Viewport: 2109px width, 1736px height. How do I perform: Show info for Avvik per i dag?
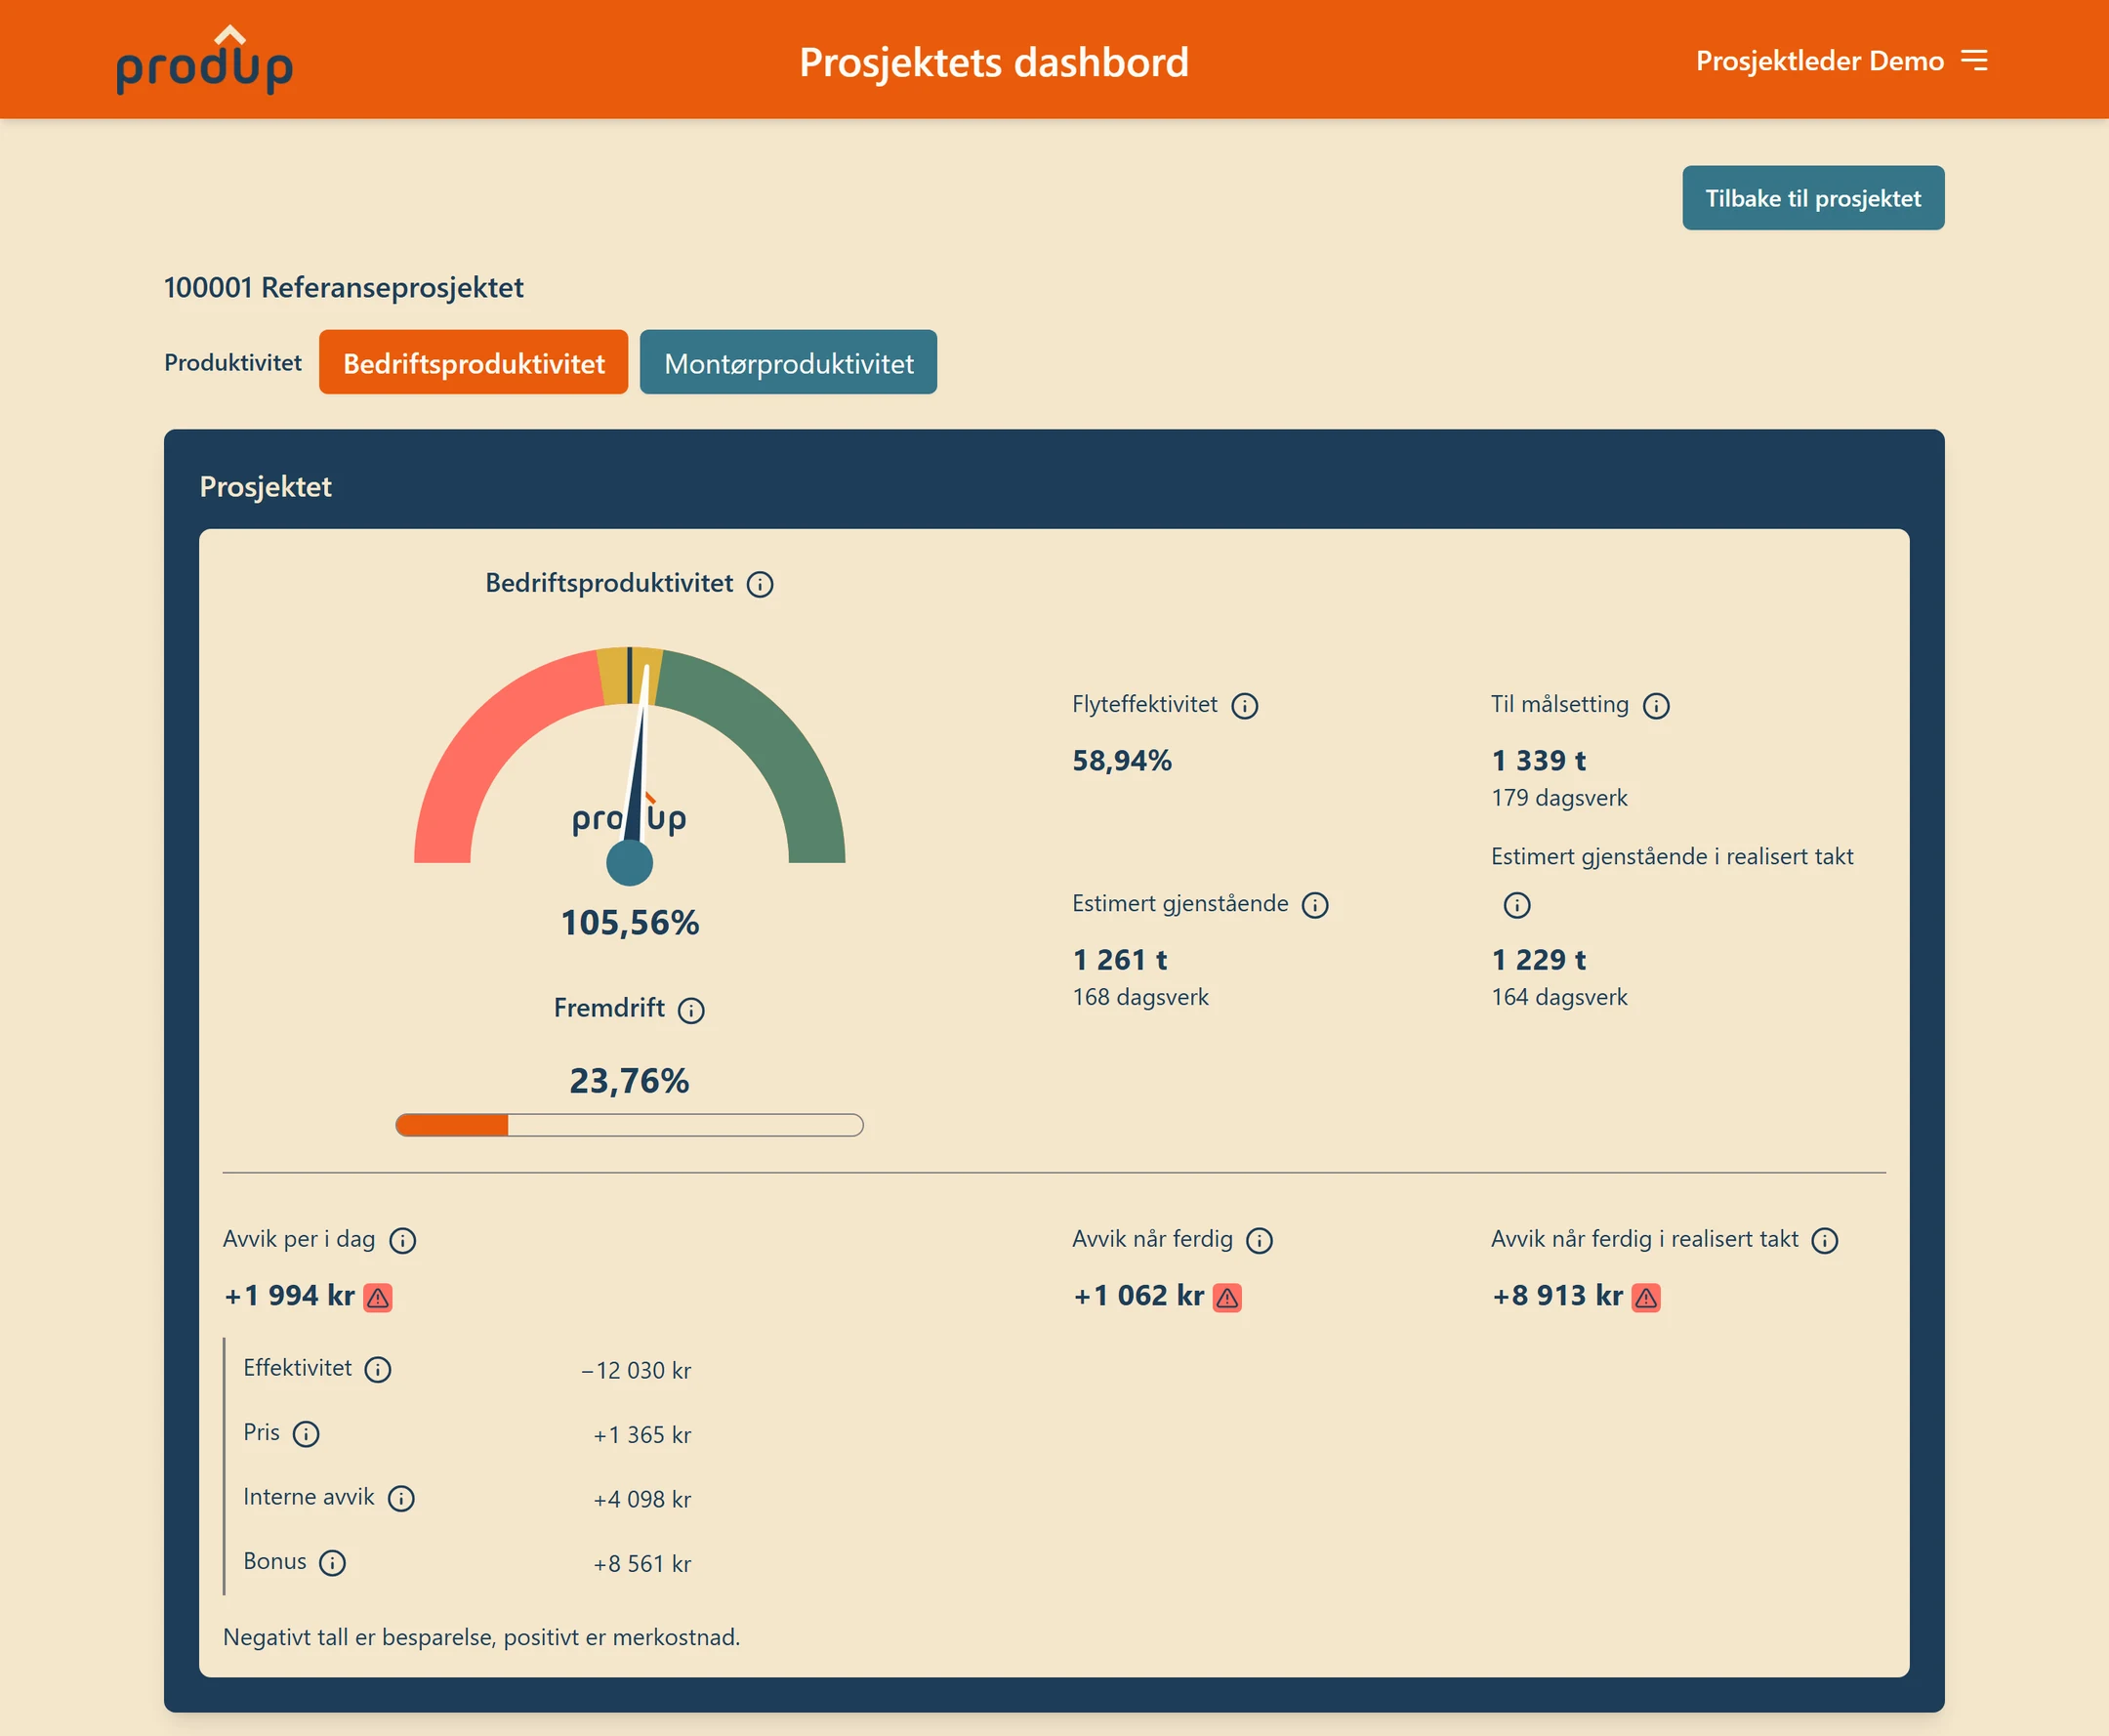[402, 1240]
